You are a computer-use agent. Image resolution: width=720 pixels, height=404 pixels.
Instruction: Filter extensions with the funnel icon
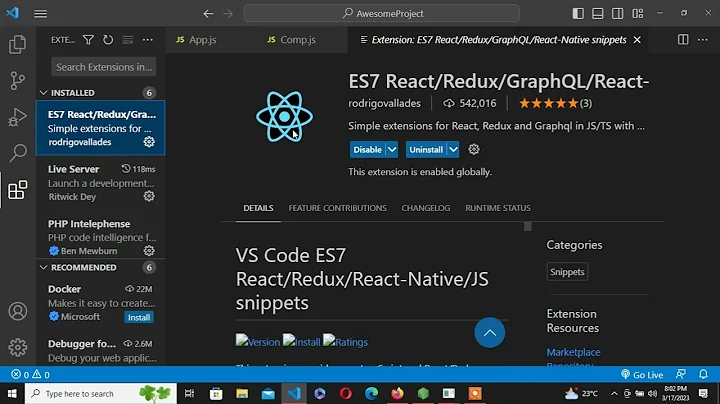88,40
